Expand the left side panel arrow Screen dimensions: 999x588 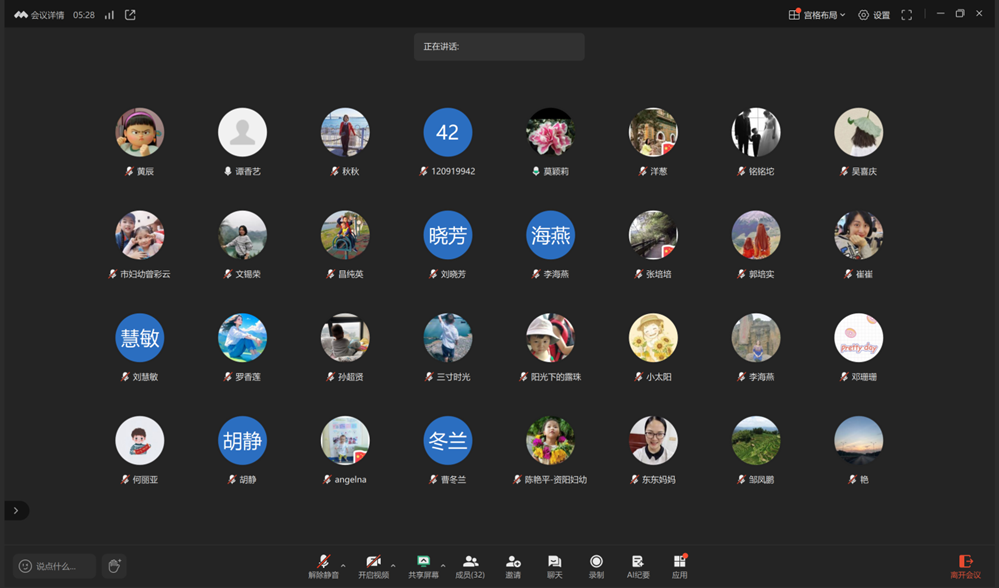click(16, 510)
